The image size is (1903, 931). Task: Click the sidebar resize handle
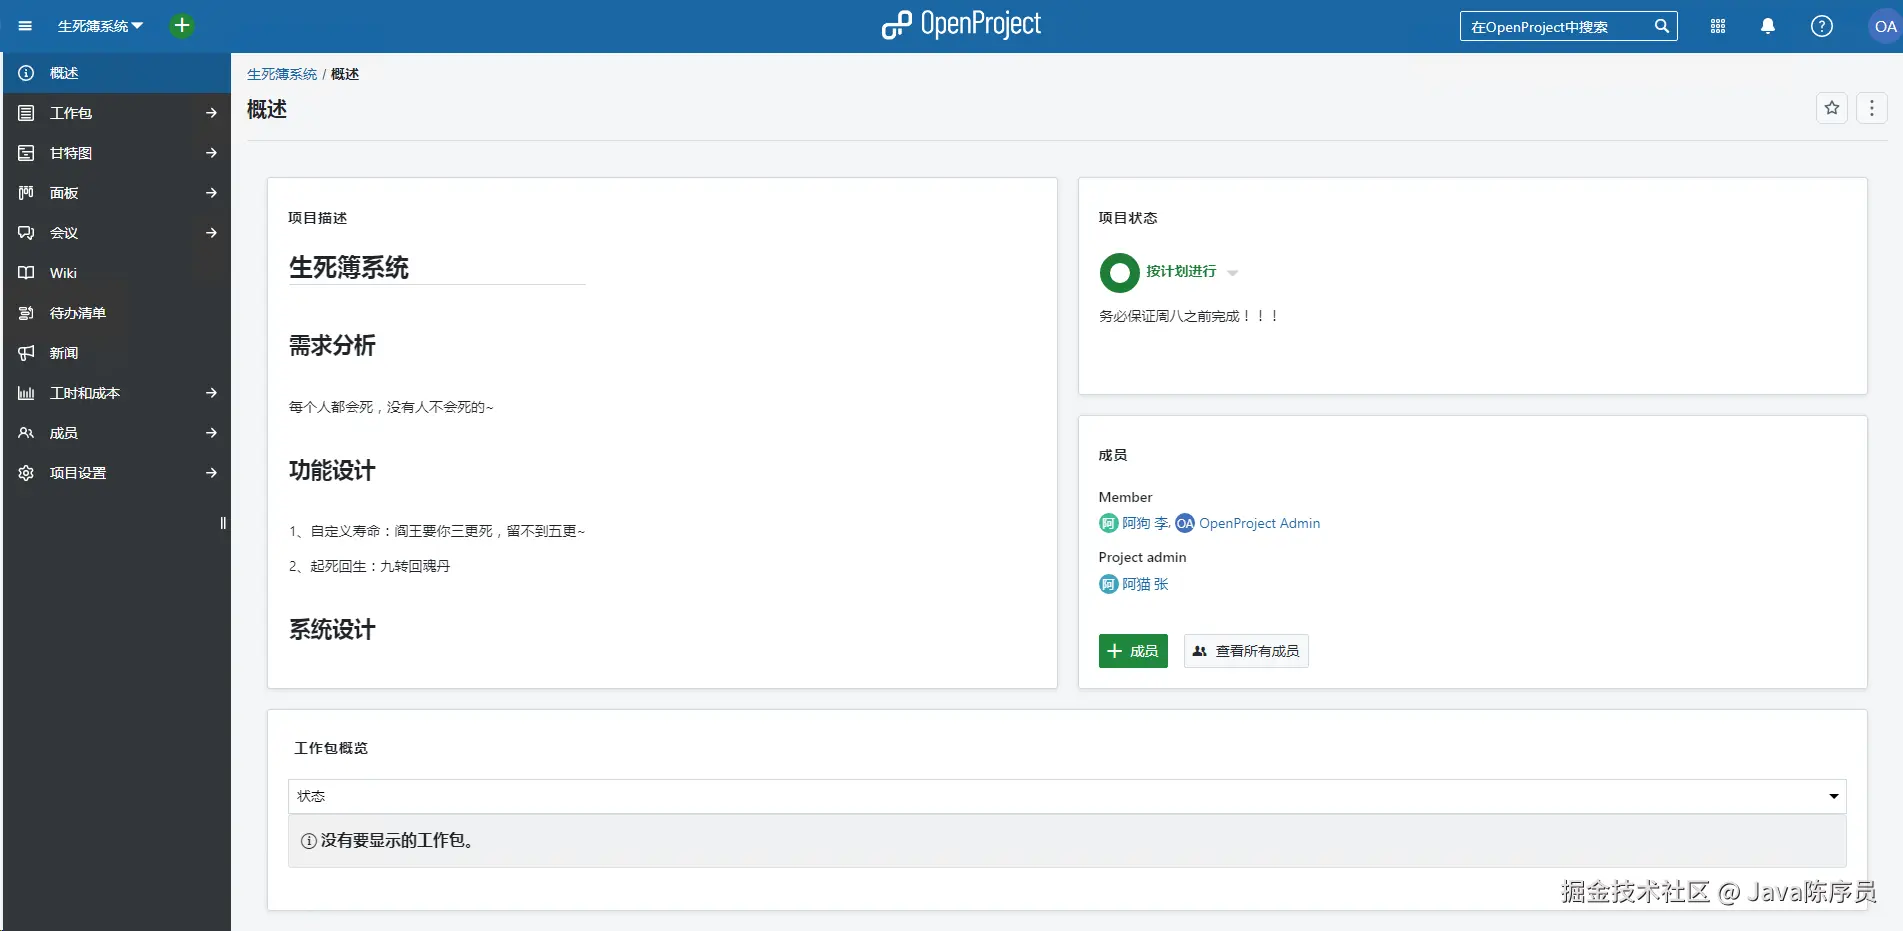tap(223, 523)
